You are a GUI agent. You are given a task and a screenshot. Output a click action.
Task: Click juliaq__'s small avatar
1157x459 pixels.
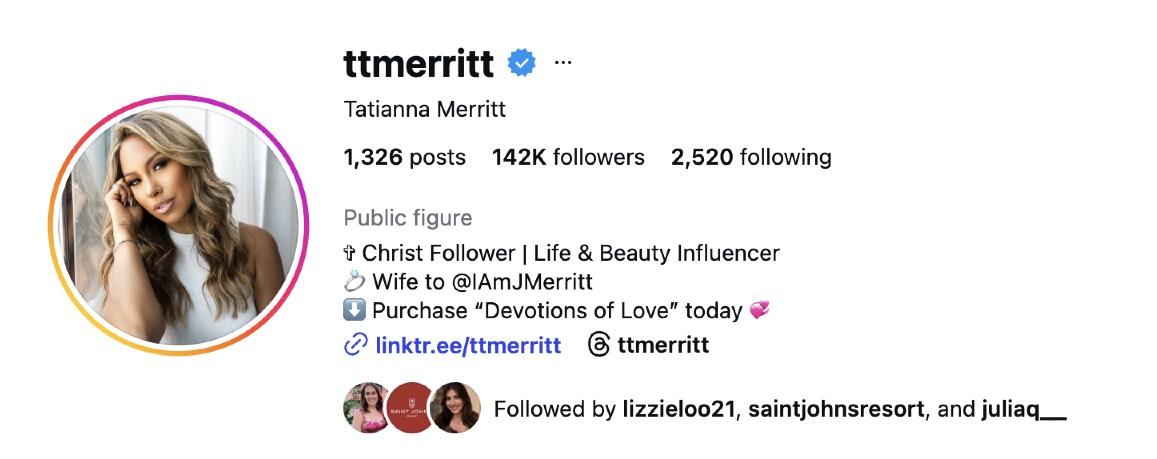(454, 408)
